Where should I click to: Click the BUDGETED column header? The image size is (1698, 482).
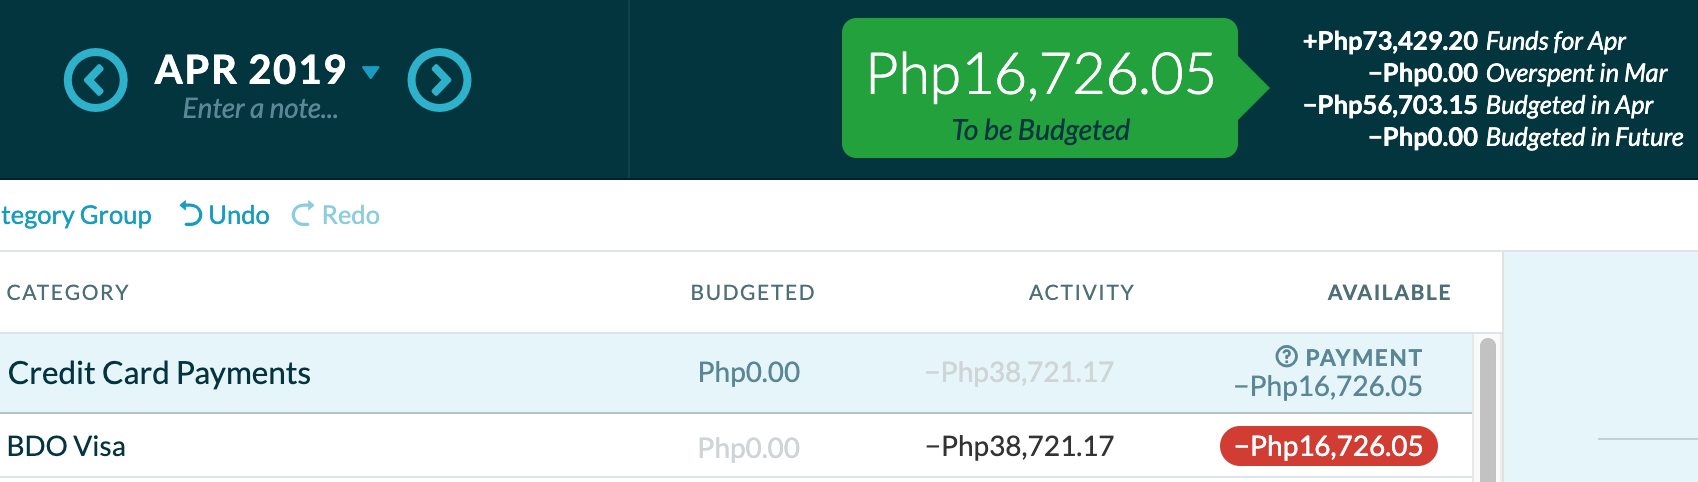[x=753, y=292]
